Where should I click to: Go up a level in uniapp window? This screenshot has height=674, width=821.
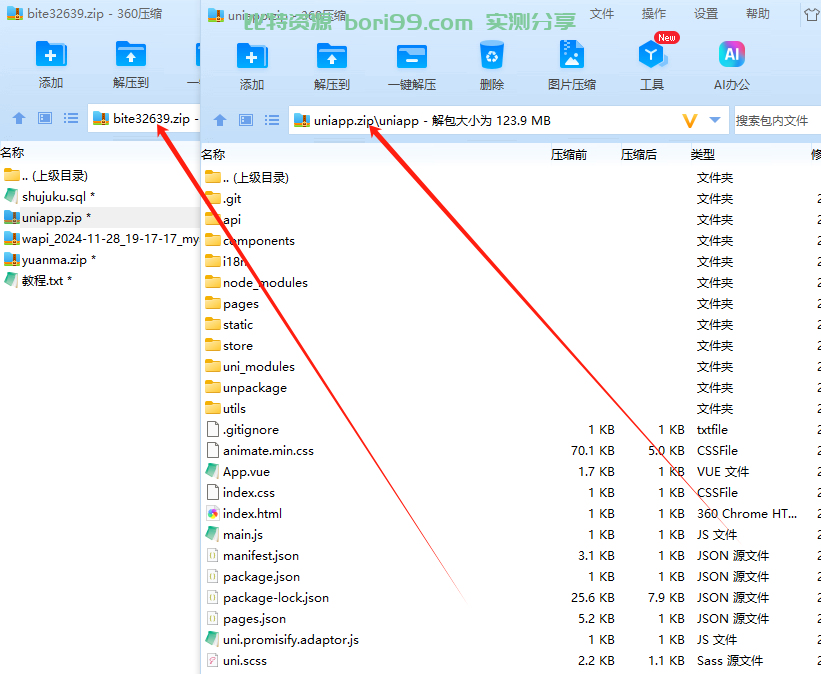[220, 120]
